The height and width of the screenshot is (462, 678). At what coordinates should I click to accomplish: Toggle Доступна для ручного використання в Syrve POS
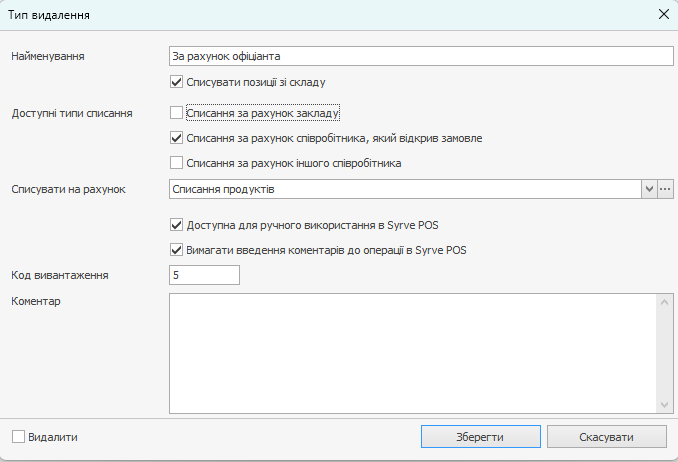coord(177,225)
